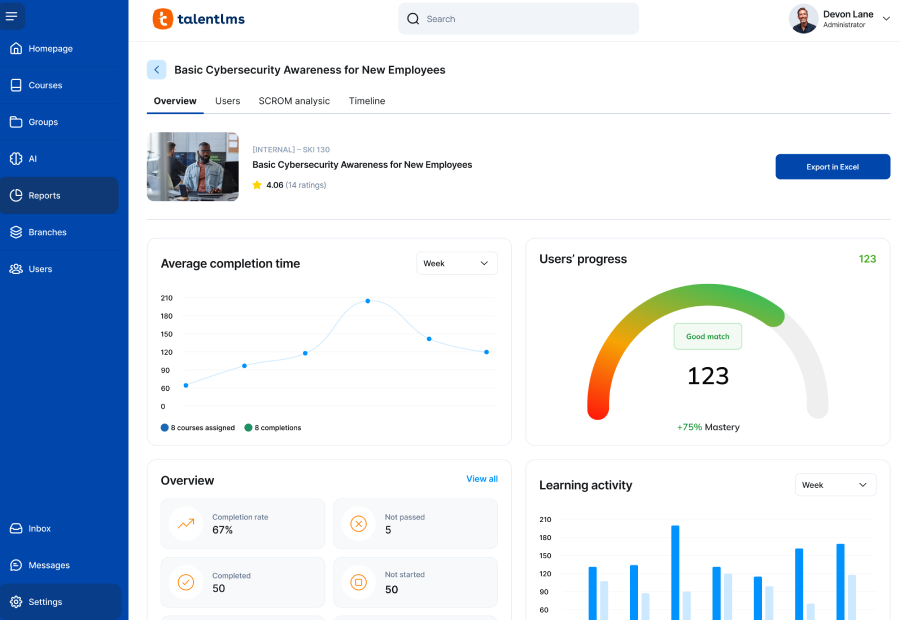Image resolution: width=900 pixels, height=620 pixels.
Task: Click the Not started square circle icon
Action: pos(359,582)
